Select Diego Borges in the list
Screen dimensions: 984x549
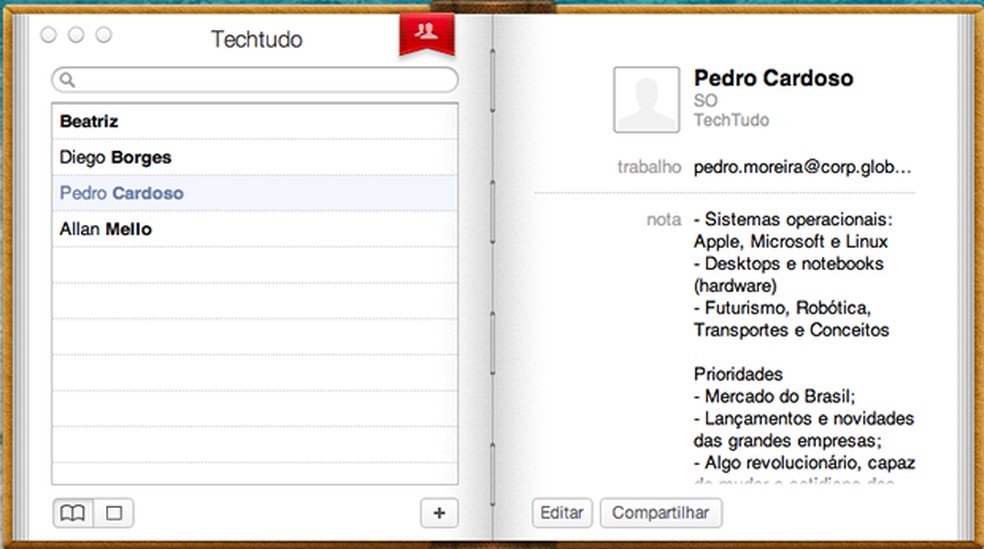click(115, 157)
